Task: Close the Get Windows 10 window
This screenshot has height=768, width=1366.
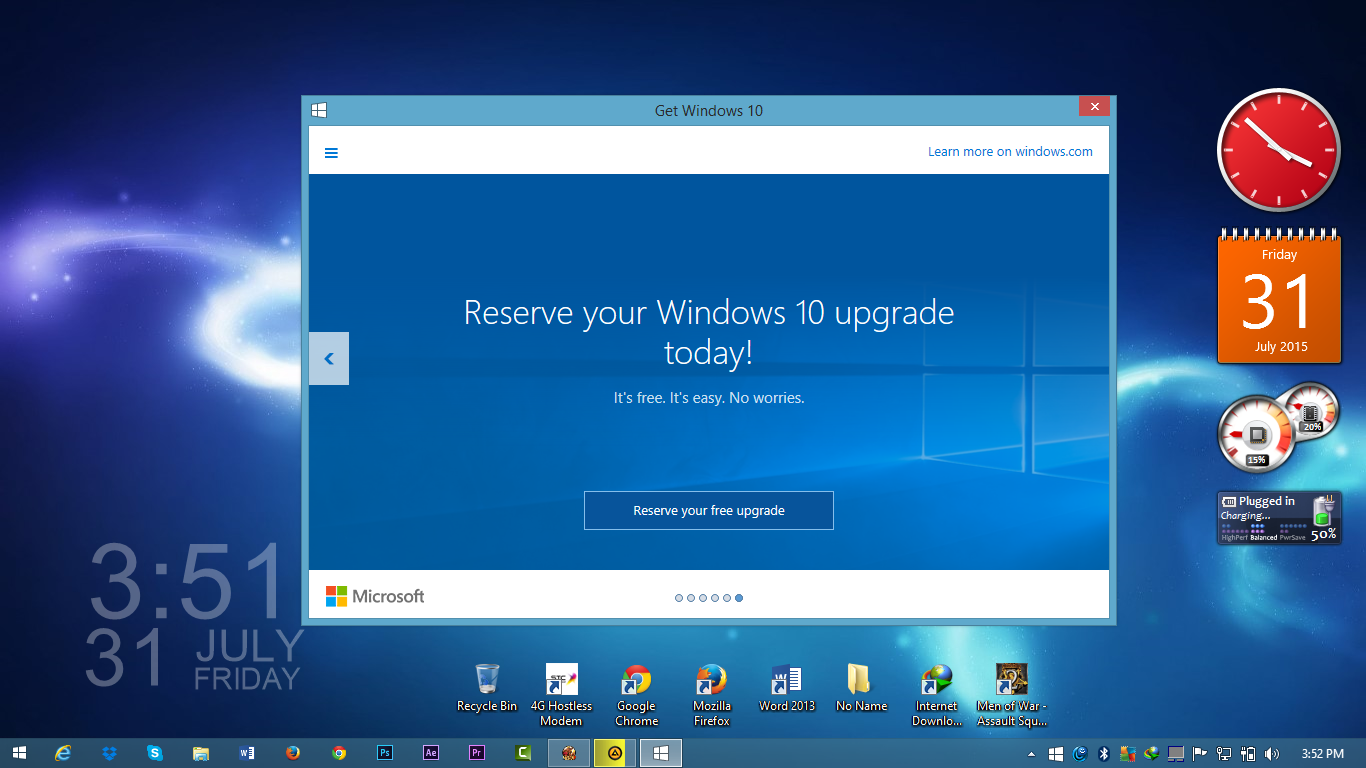Action: [1095, 106]
